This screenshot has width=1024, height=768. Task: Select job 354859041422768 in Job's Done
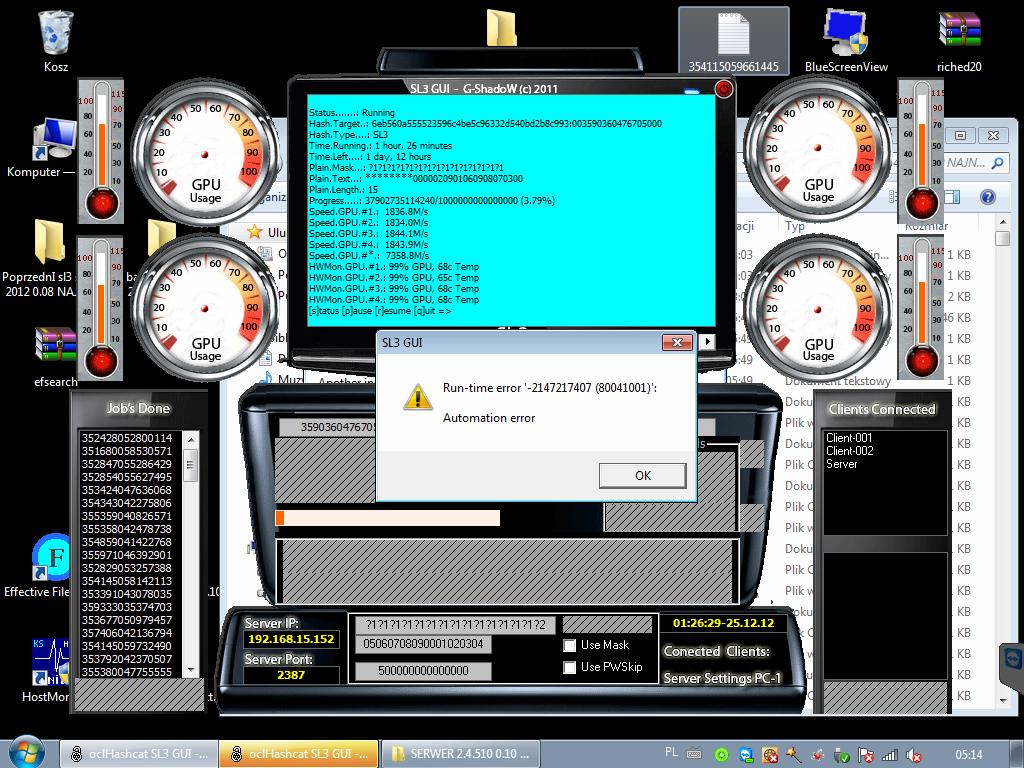click(127, 542)
